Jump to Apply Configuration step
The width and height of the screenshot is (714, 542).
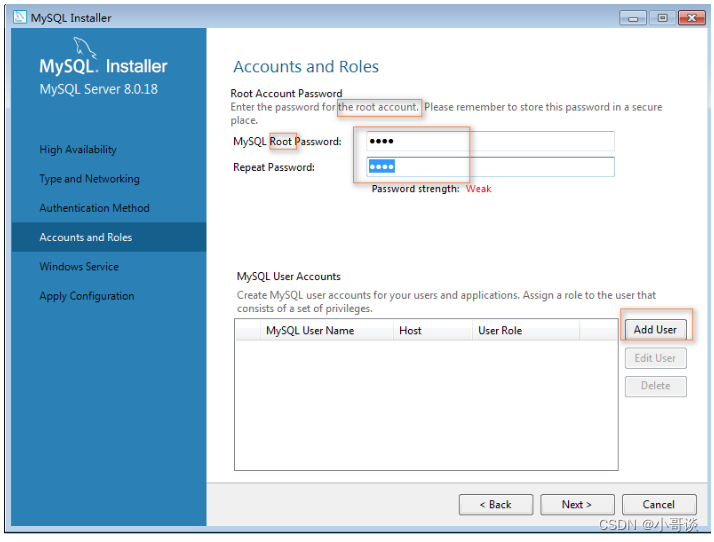point(87,296)
